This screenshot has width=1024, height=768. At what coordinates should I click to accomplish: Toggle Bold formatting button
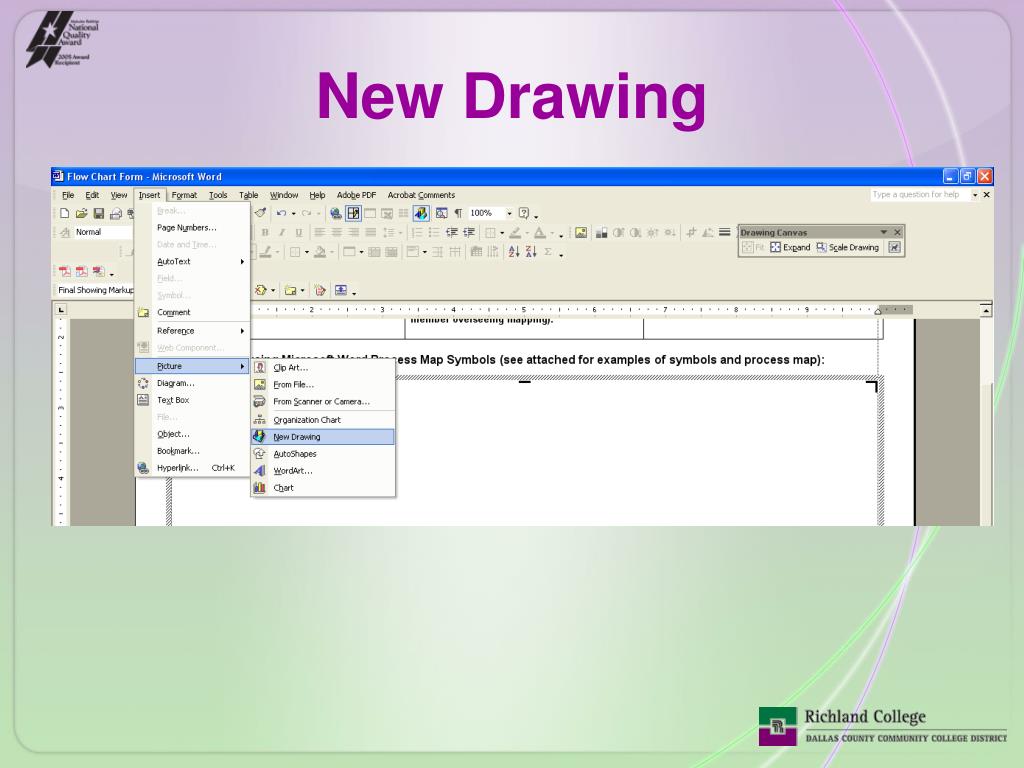(x=264, y=232)
